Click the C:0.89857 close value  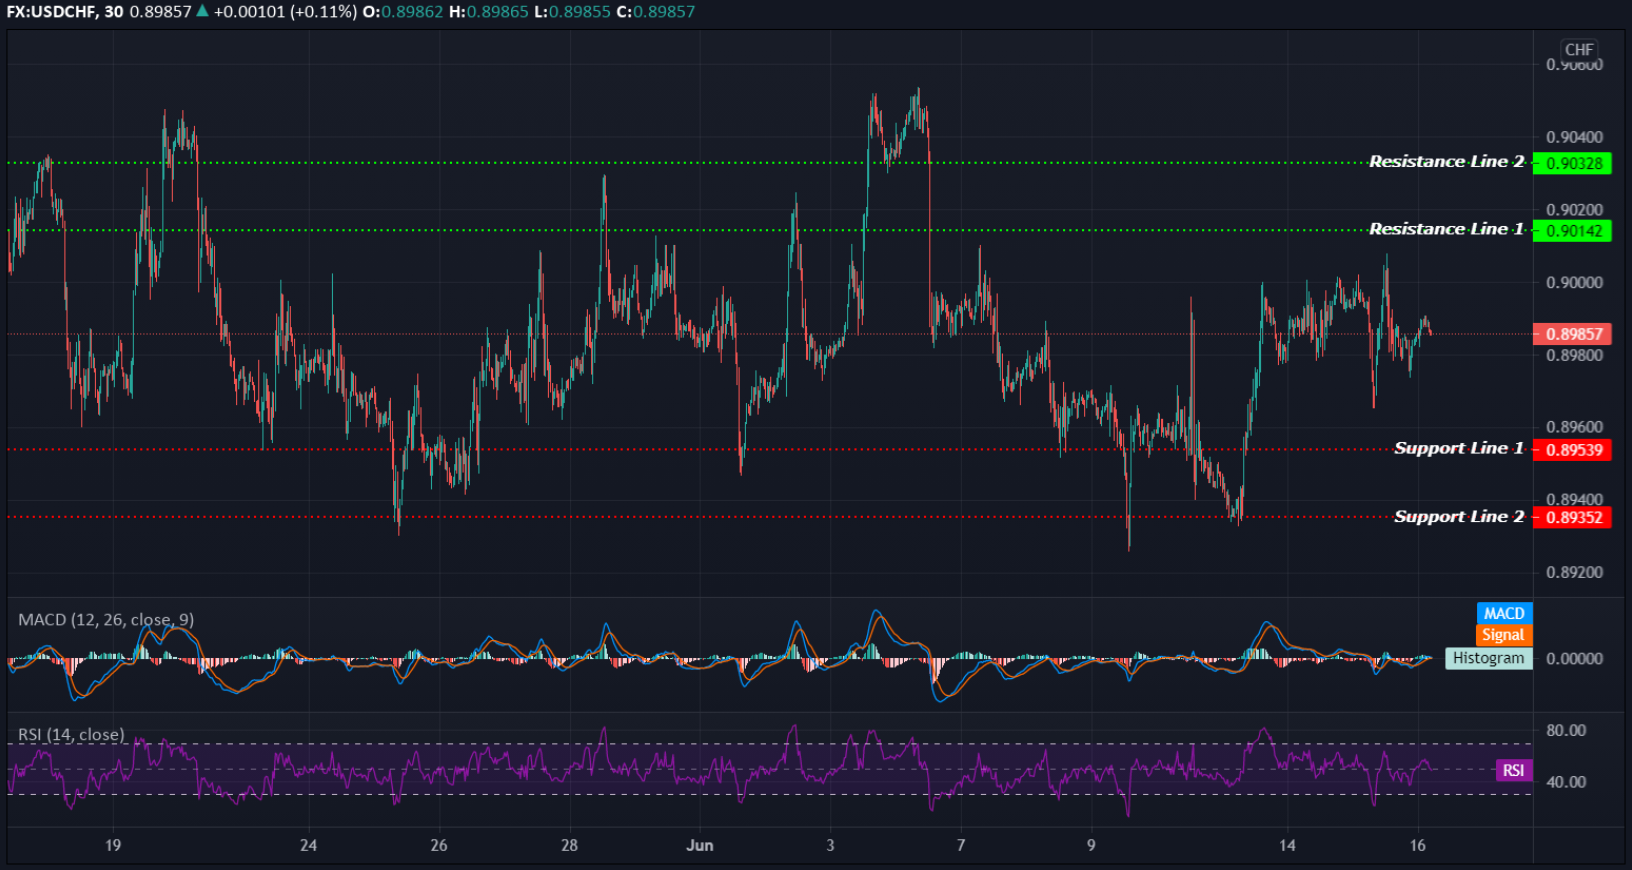655,12
